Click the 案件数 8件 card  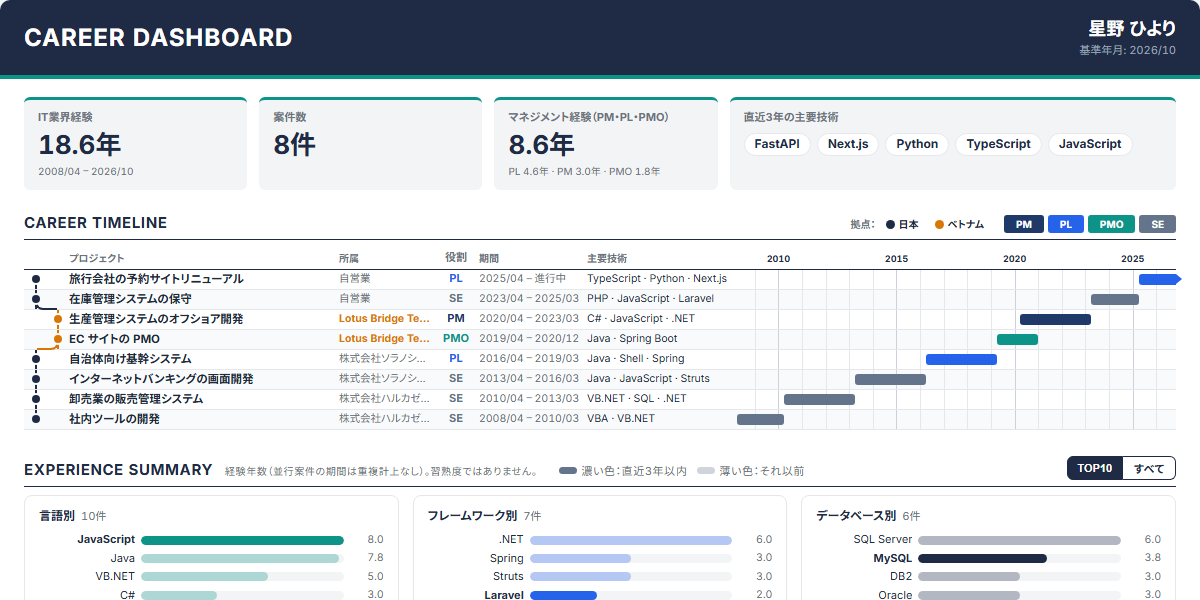pos(370,144)
